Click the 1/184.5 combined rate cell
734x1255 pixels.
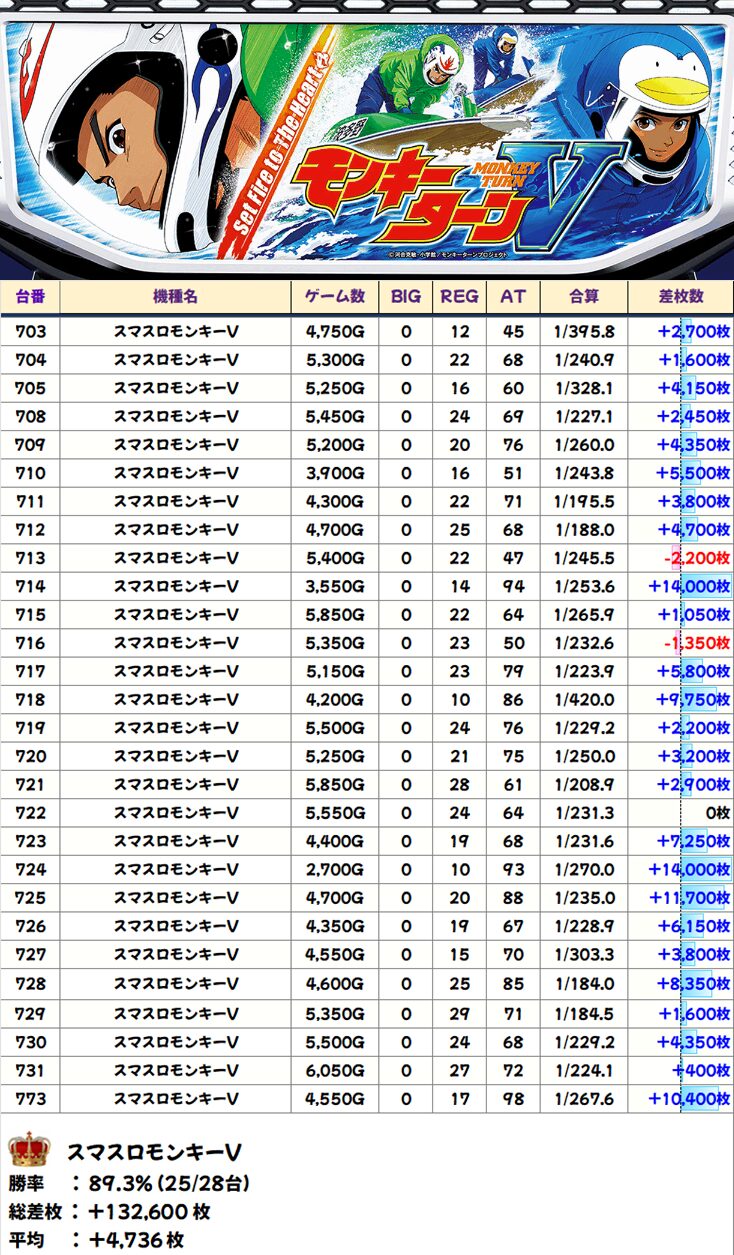click(583, 1014)
